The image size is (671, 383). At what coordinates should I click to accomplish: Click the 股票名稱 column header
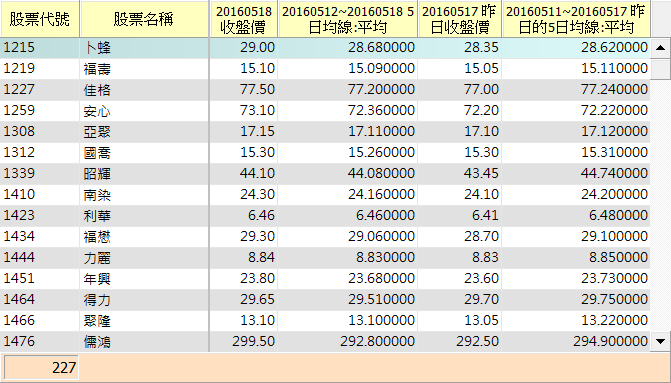point(144,19)
